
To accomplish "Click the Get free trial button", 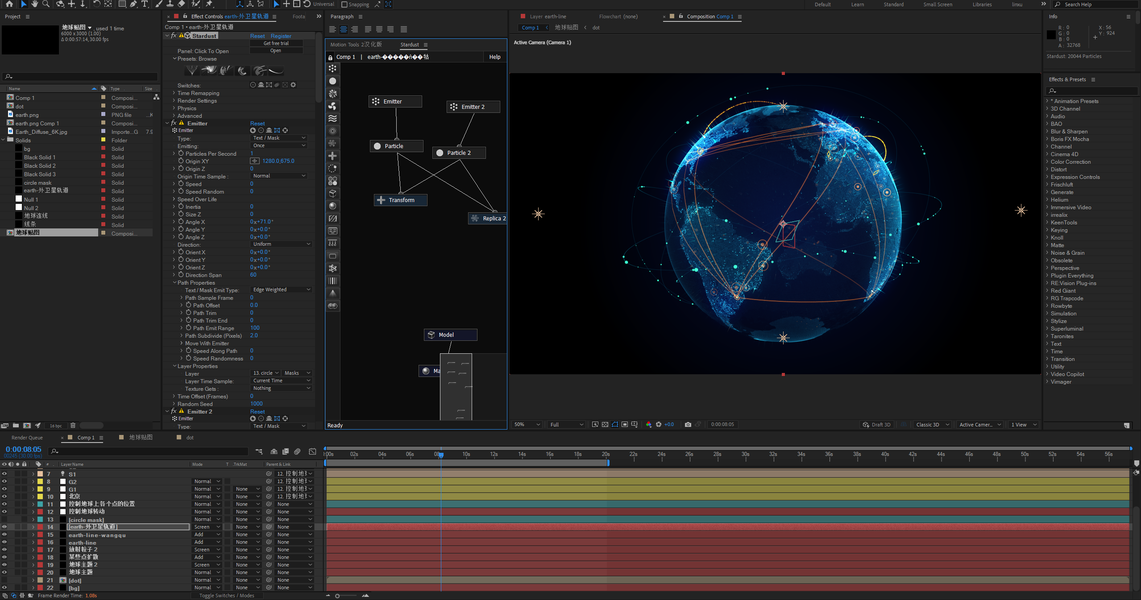I will (x=276, y=44).
